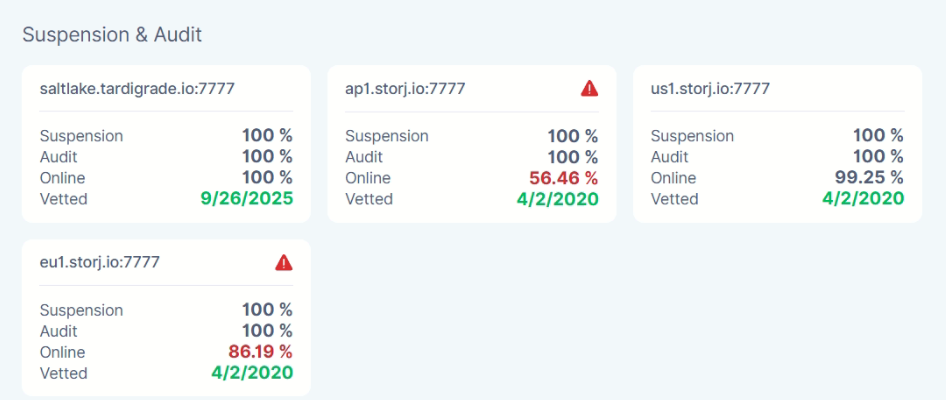Click ap1 online score 56.46 %
Viewport: 946px width, 400px height.
pos(563,178)
